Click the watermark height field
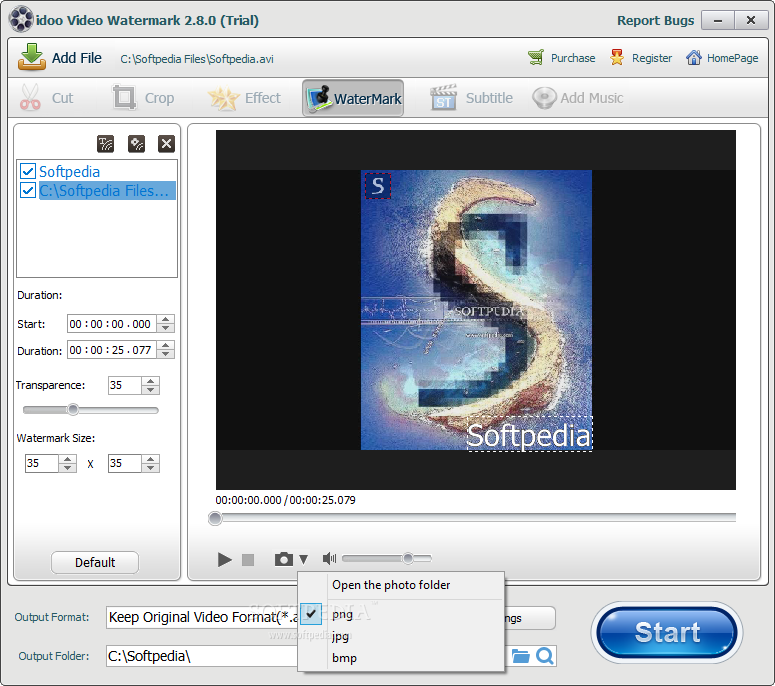This screenshot has width=775, height=686. tap(125, 464)
